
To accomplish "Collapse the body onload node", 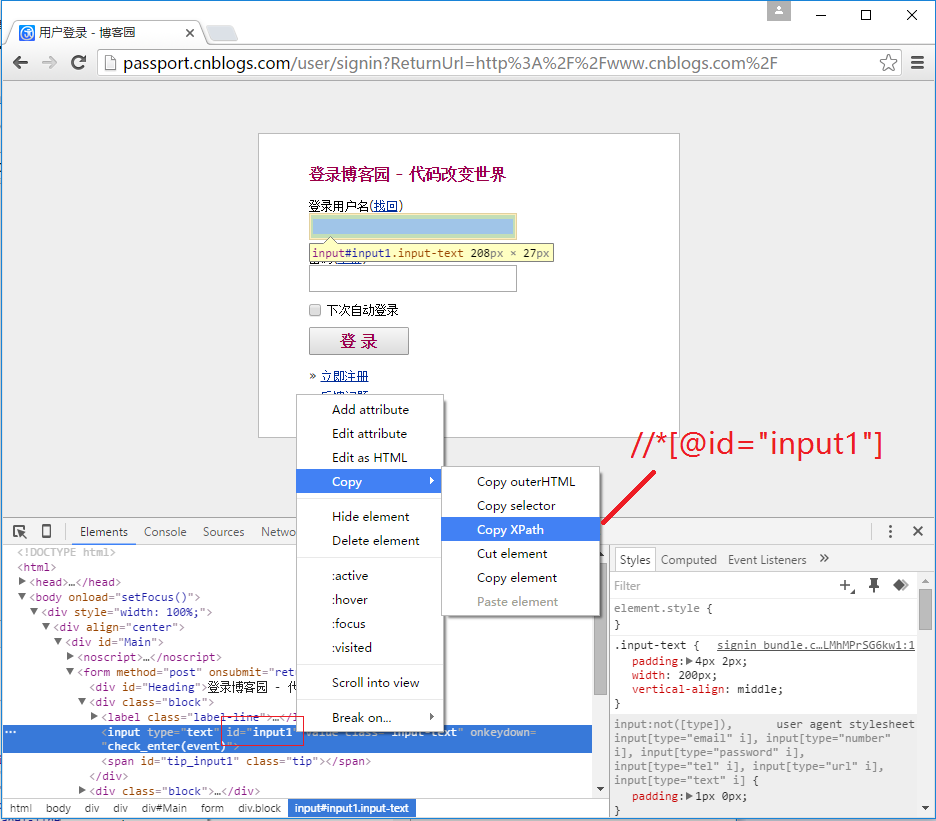I will 22,596.
